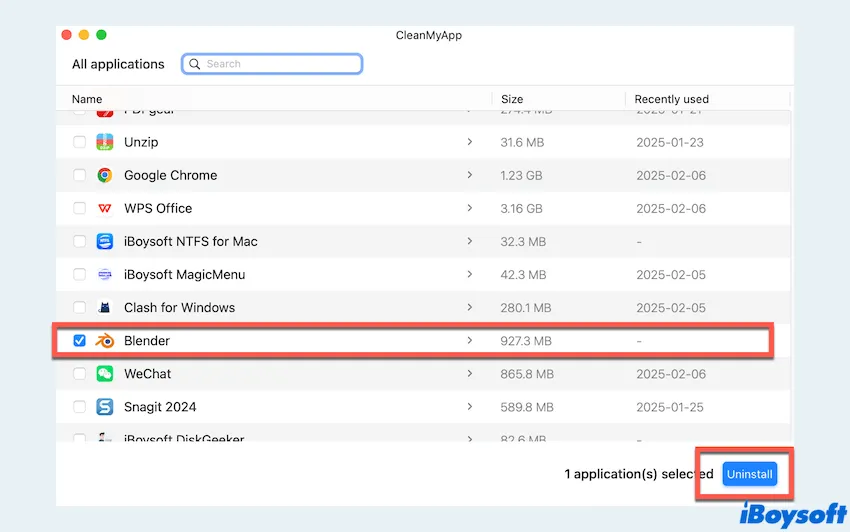The width and height of the screenshot is (850, 532).
Task: Click the Snagit 2024 app icon
Action: click(105, 407)
